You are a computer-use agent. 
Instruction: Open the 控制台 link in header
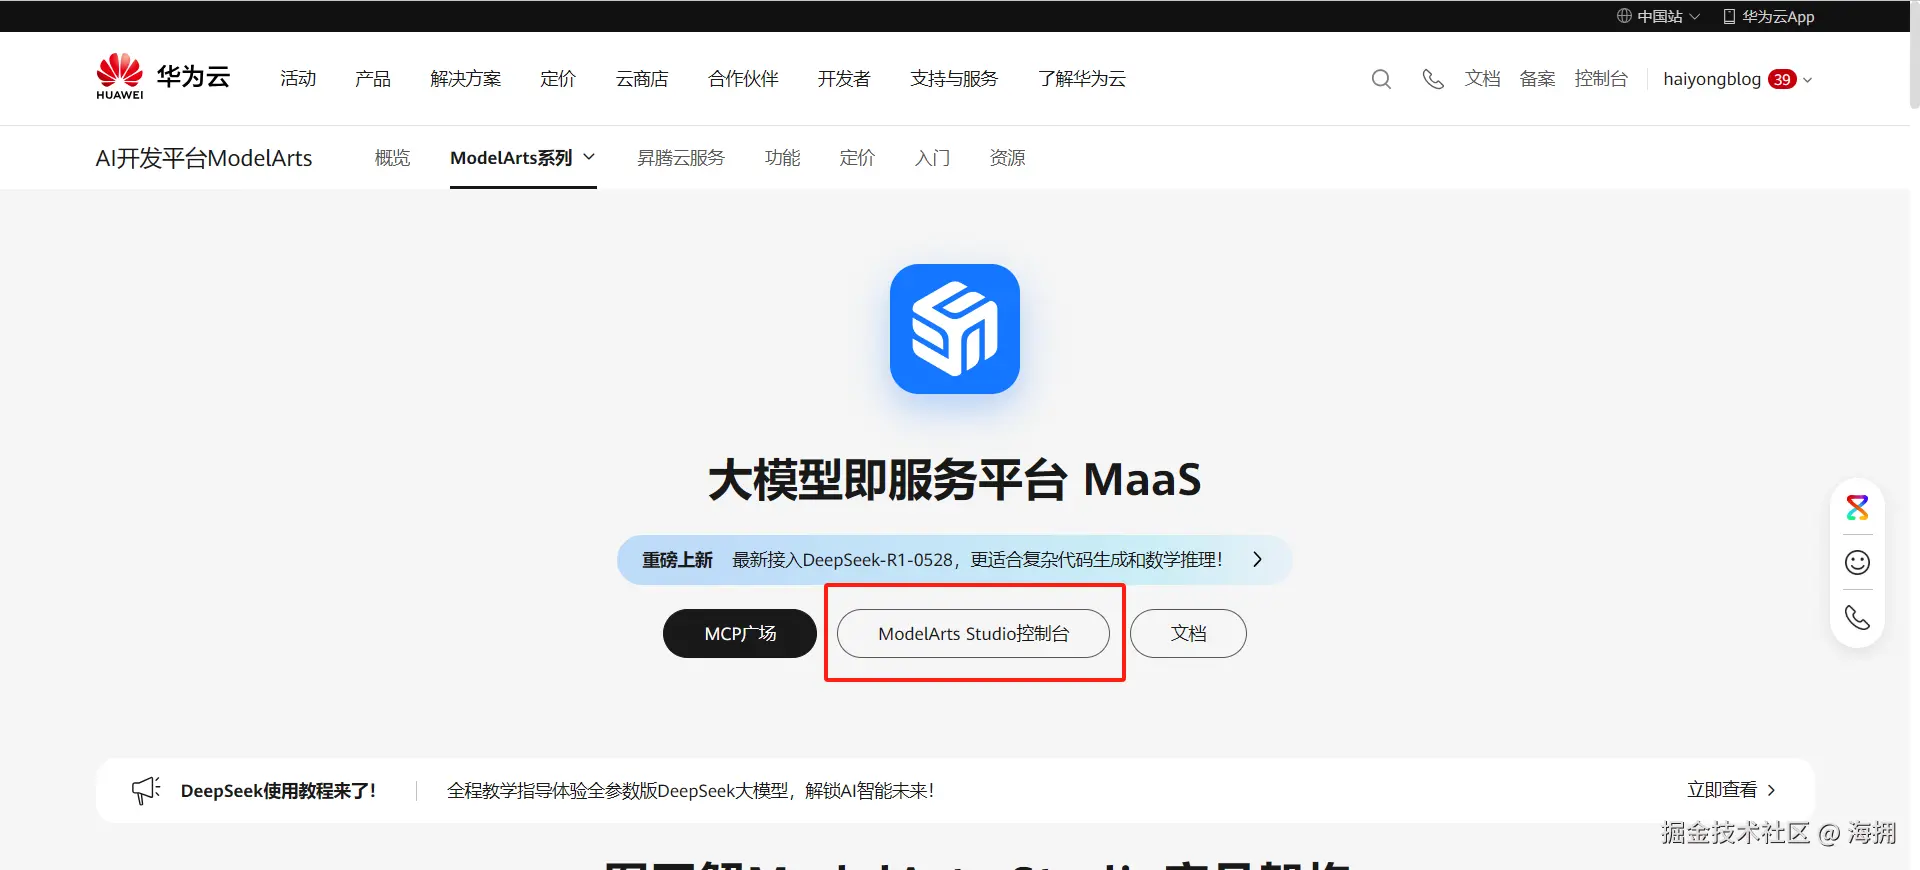pyautogui.click(x=1601, y=79)
